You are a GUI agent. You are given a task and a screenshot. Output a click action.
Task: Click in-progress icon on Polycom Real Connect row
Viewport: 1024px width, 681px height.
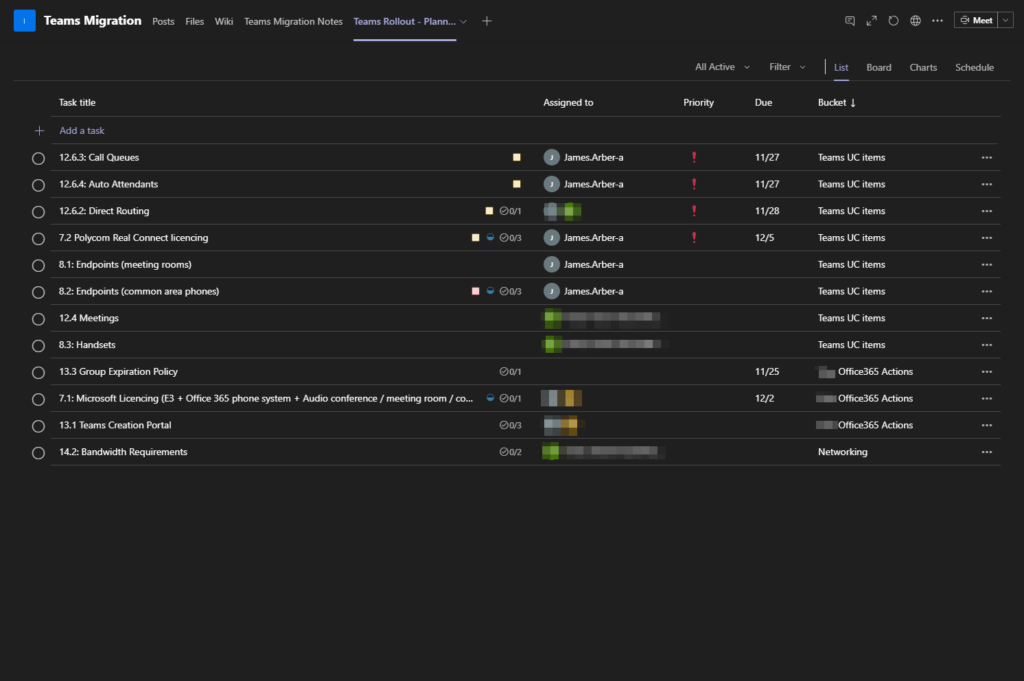[490, 238]
